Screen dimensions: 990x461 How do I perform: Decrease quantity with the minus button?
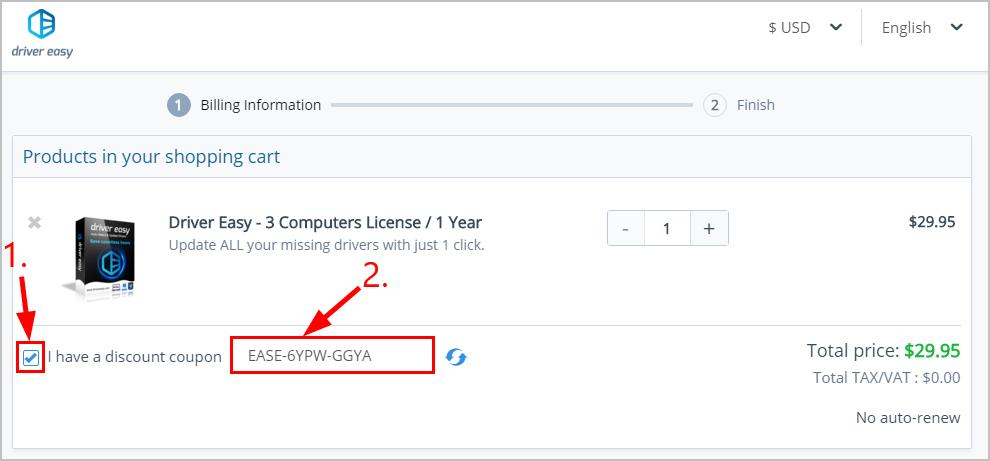[x=626, y=228]
